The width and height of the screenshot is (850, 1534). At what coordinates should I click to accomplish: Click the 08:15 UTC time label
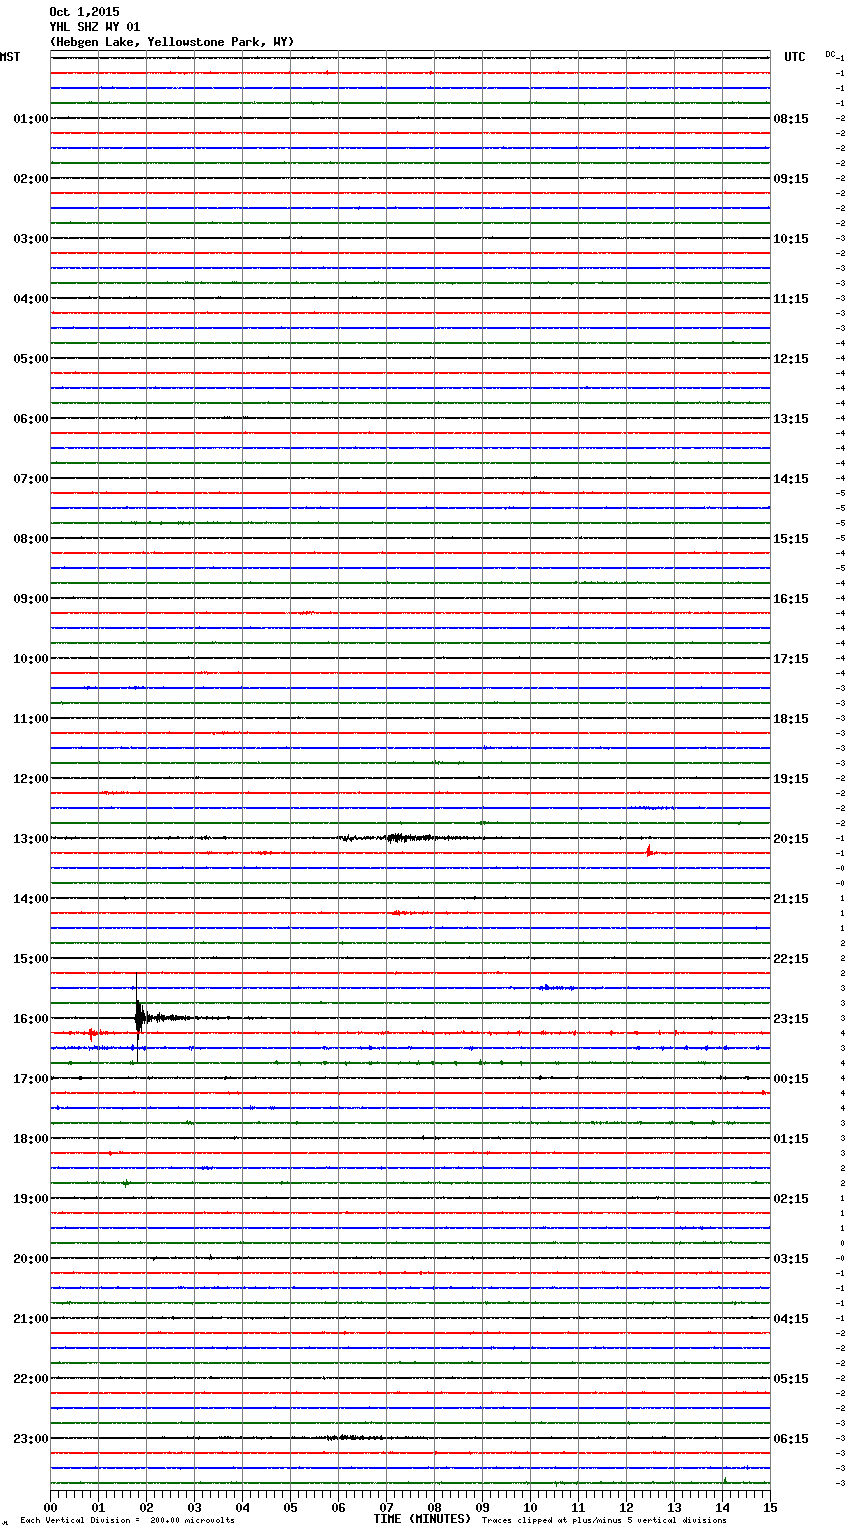[x=791, y=119]
